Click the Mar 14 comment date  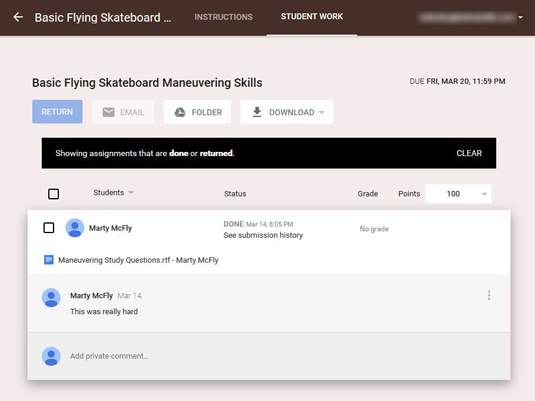tap(129, 296)
